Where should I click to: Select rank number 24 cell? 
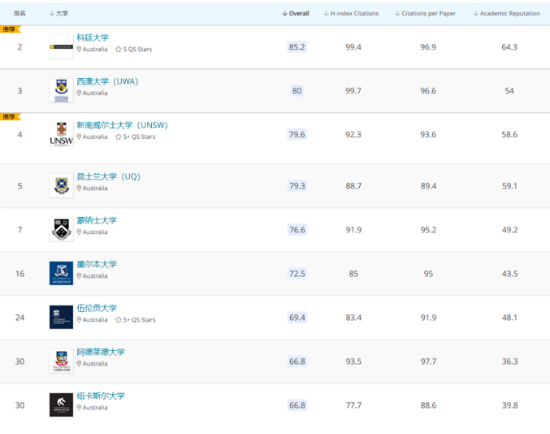20,318
